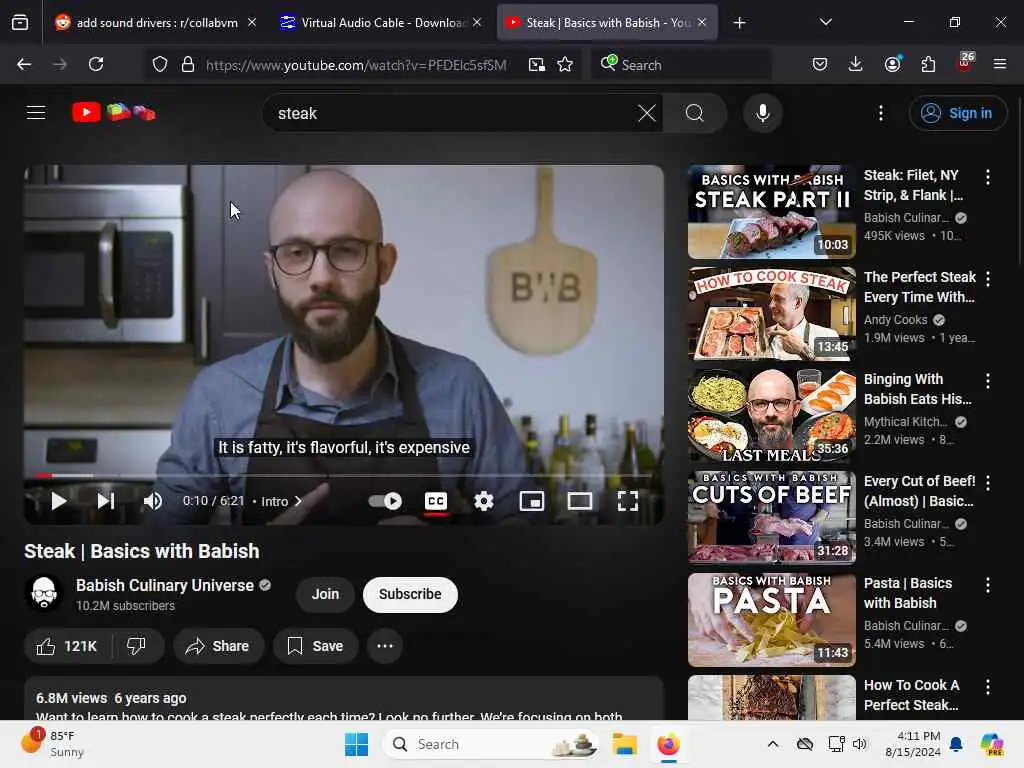Search with your voice microphone
Image resolution: width=1024 pixels, height=768 pixels.
(x=762, y=113)
